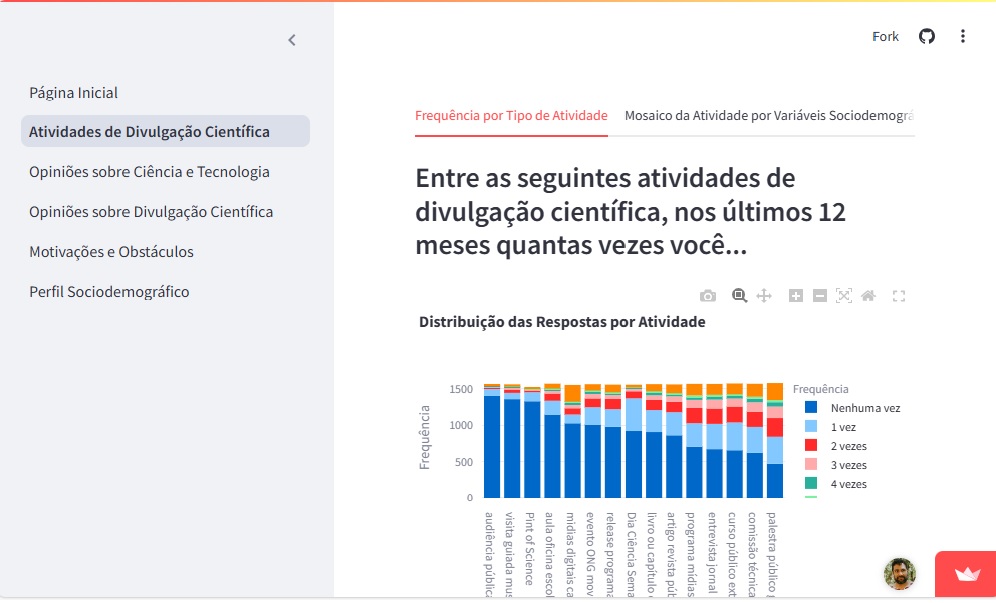This screenshot has width=996, height=603.
Task: Select the Zoom tool in chart toolbar
Action: 739,296
